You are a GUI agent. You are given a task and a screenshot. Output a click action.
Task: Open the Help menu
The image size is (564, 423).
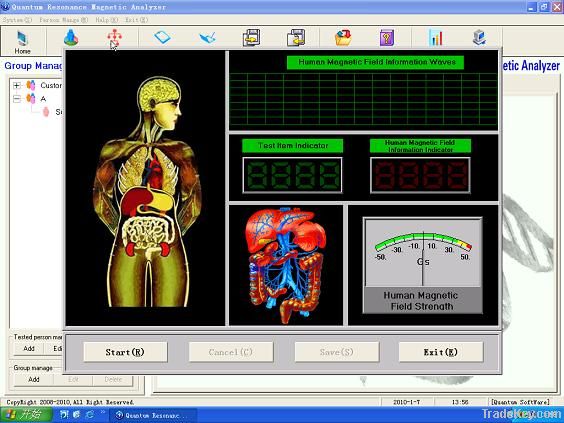106,20
